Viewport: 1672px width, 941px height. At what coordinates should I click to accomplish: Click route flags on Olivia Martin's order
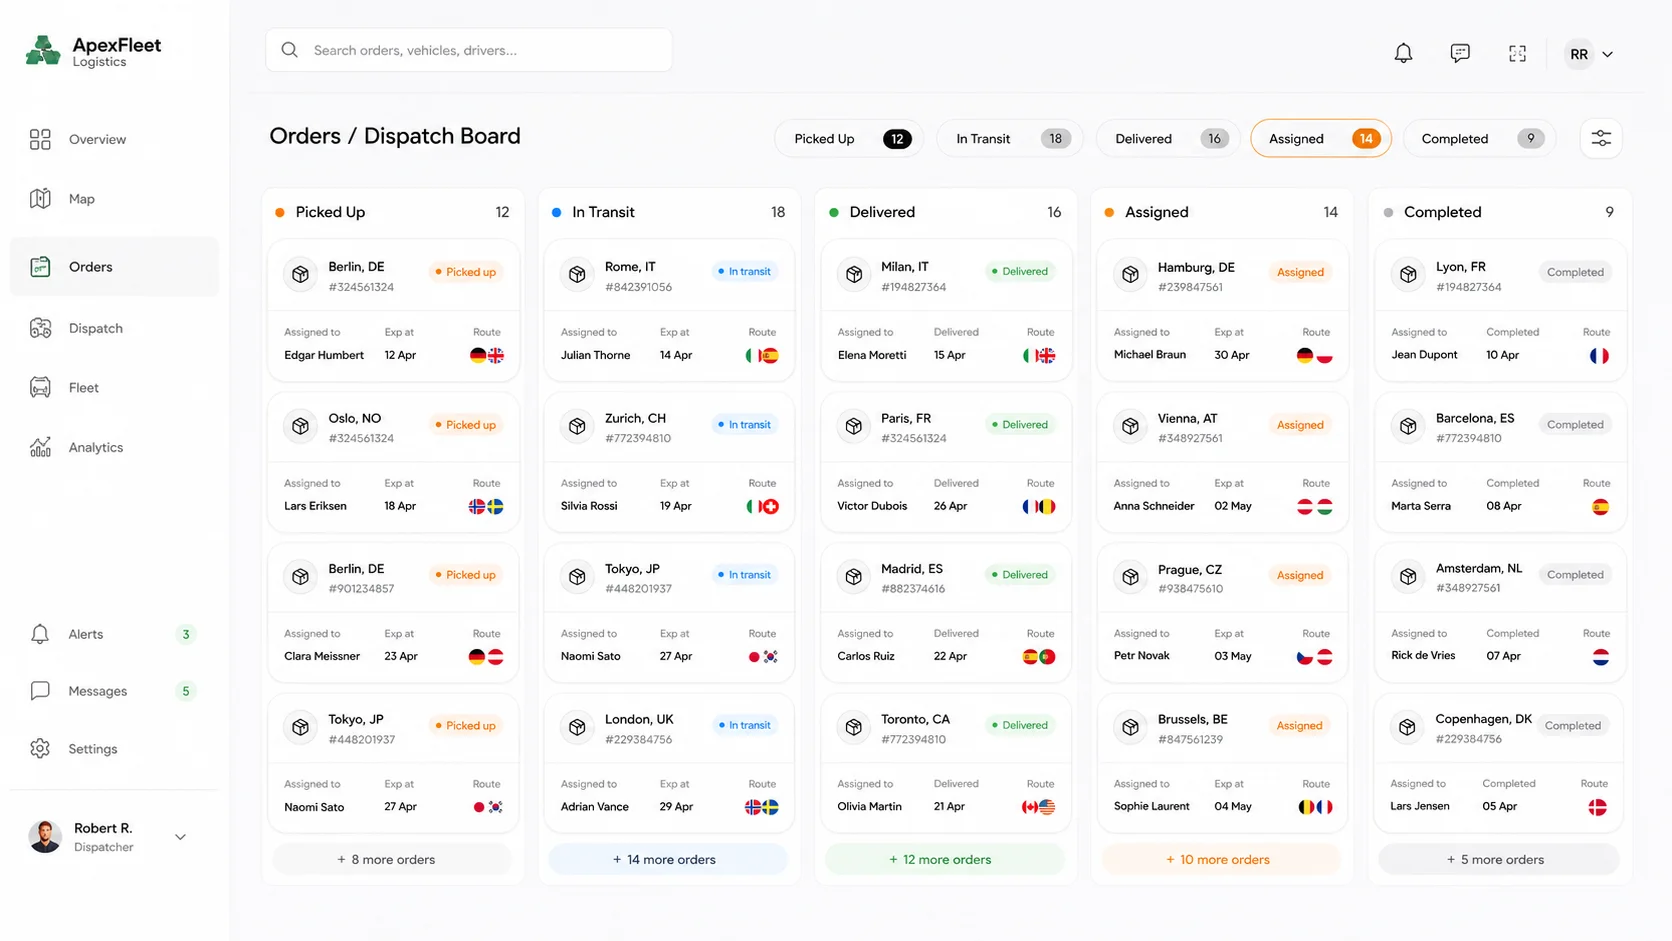(x=1038, y=807)
